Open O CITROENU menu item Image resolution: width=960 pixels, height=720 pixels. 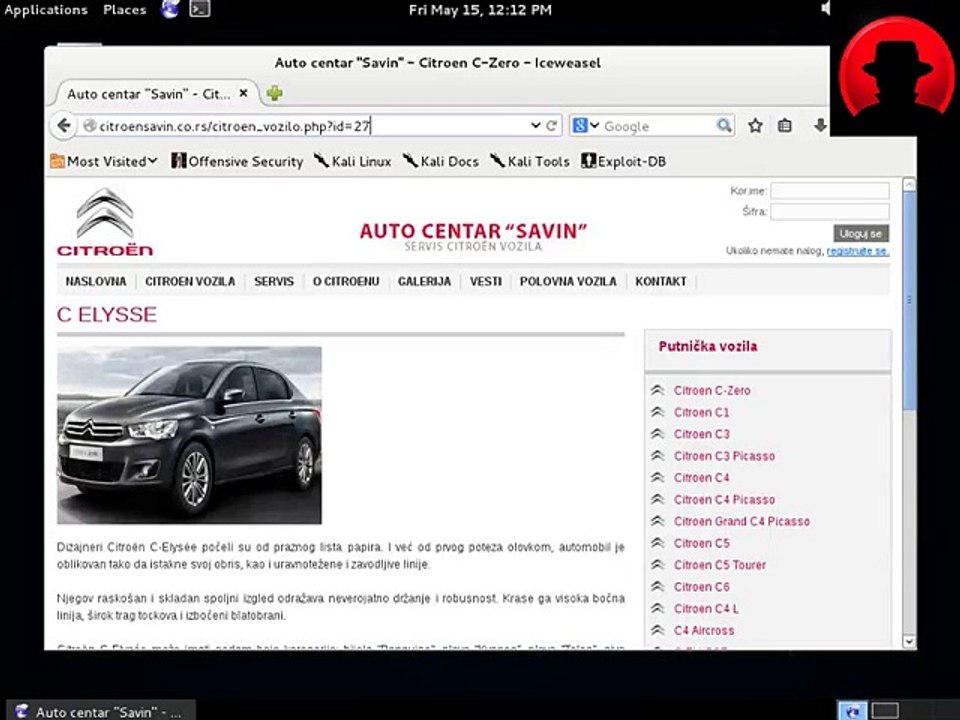(346, 282)
